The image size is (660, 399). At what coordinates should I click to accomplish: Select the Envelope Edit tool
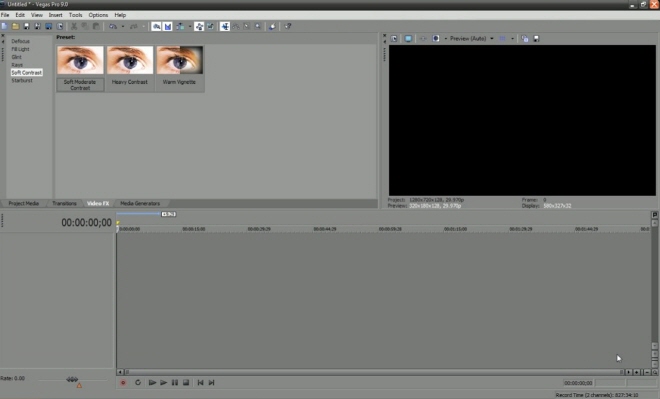236,26
